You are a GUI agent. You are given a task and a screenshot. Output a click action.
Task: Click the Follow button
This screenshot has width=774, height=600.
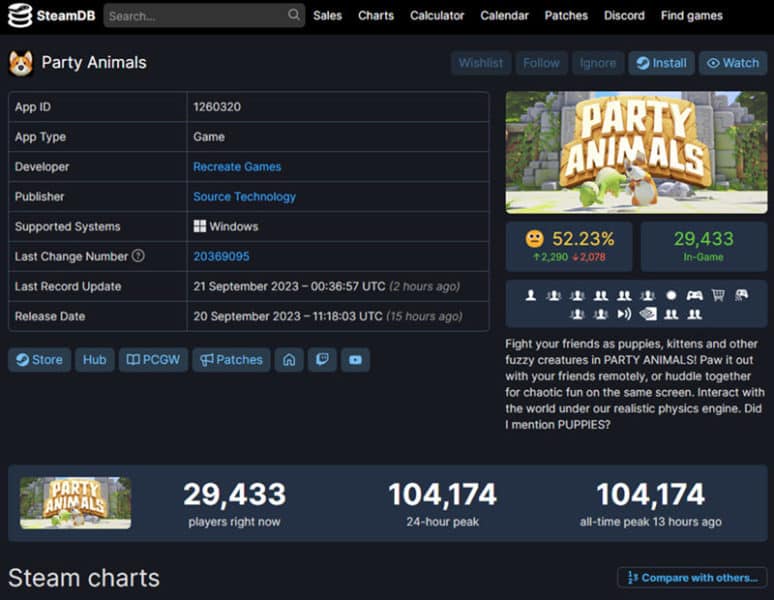[x=542, y=63]
